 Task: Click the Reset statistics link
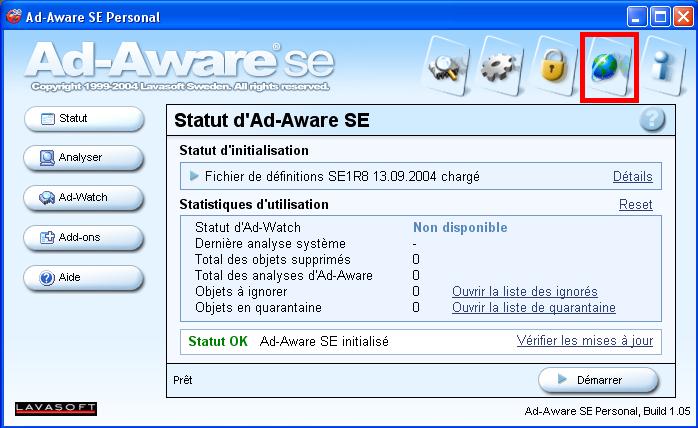pos(635,205)
